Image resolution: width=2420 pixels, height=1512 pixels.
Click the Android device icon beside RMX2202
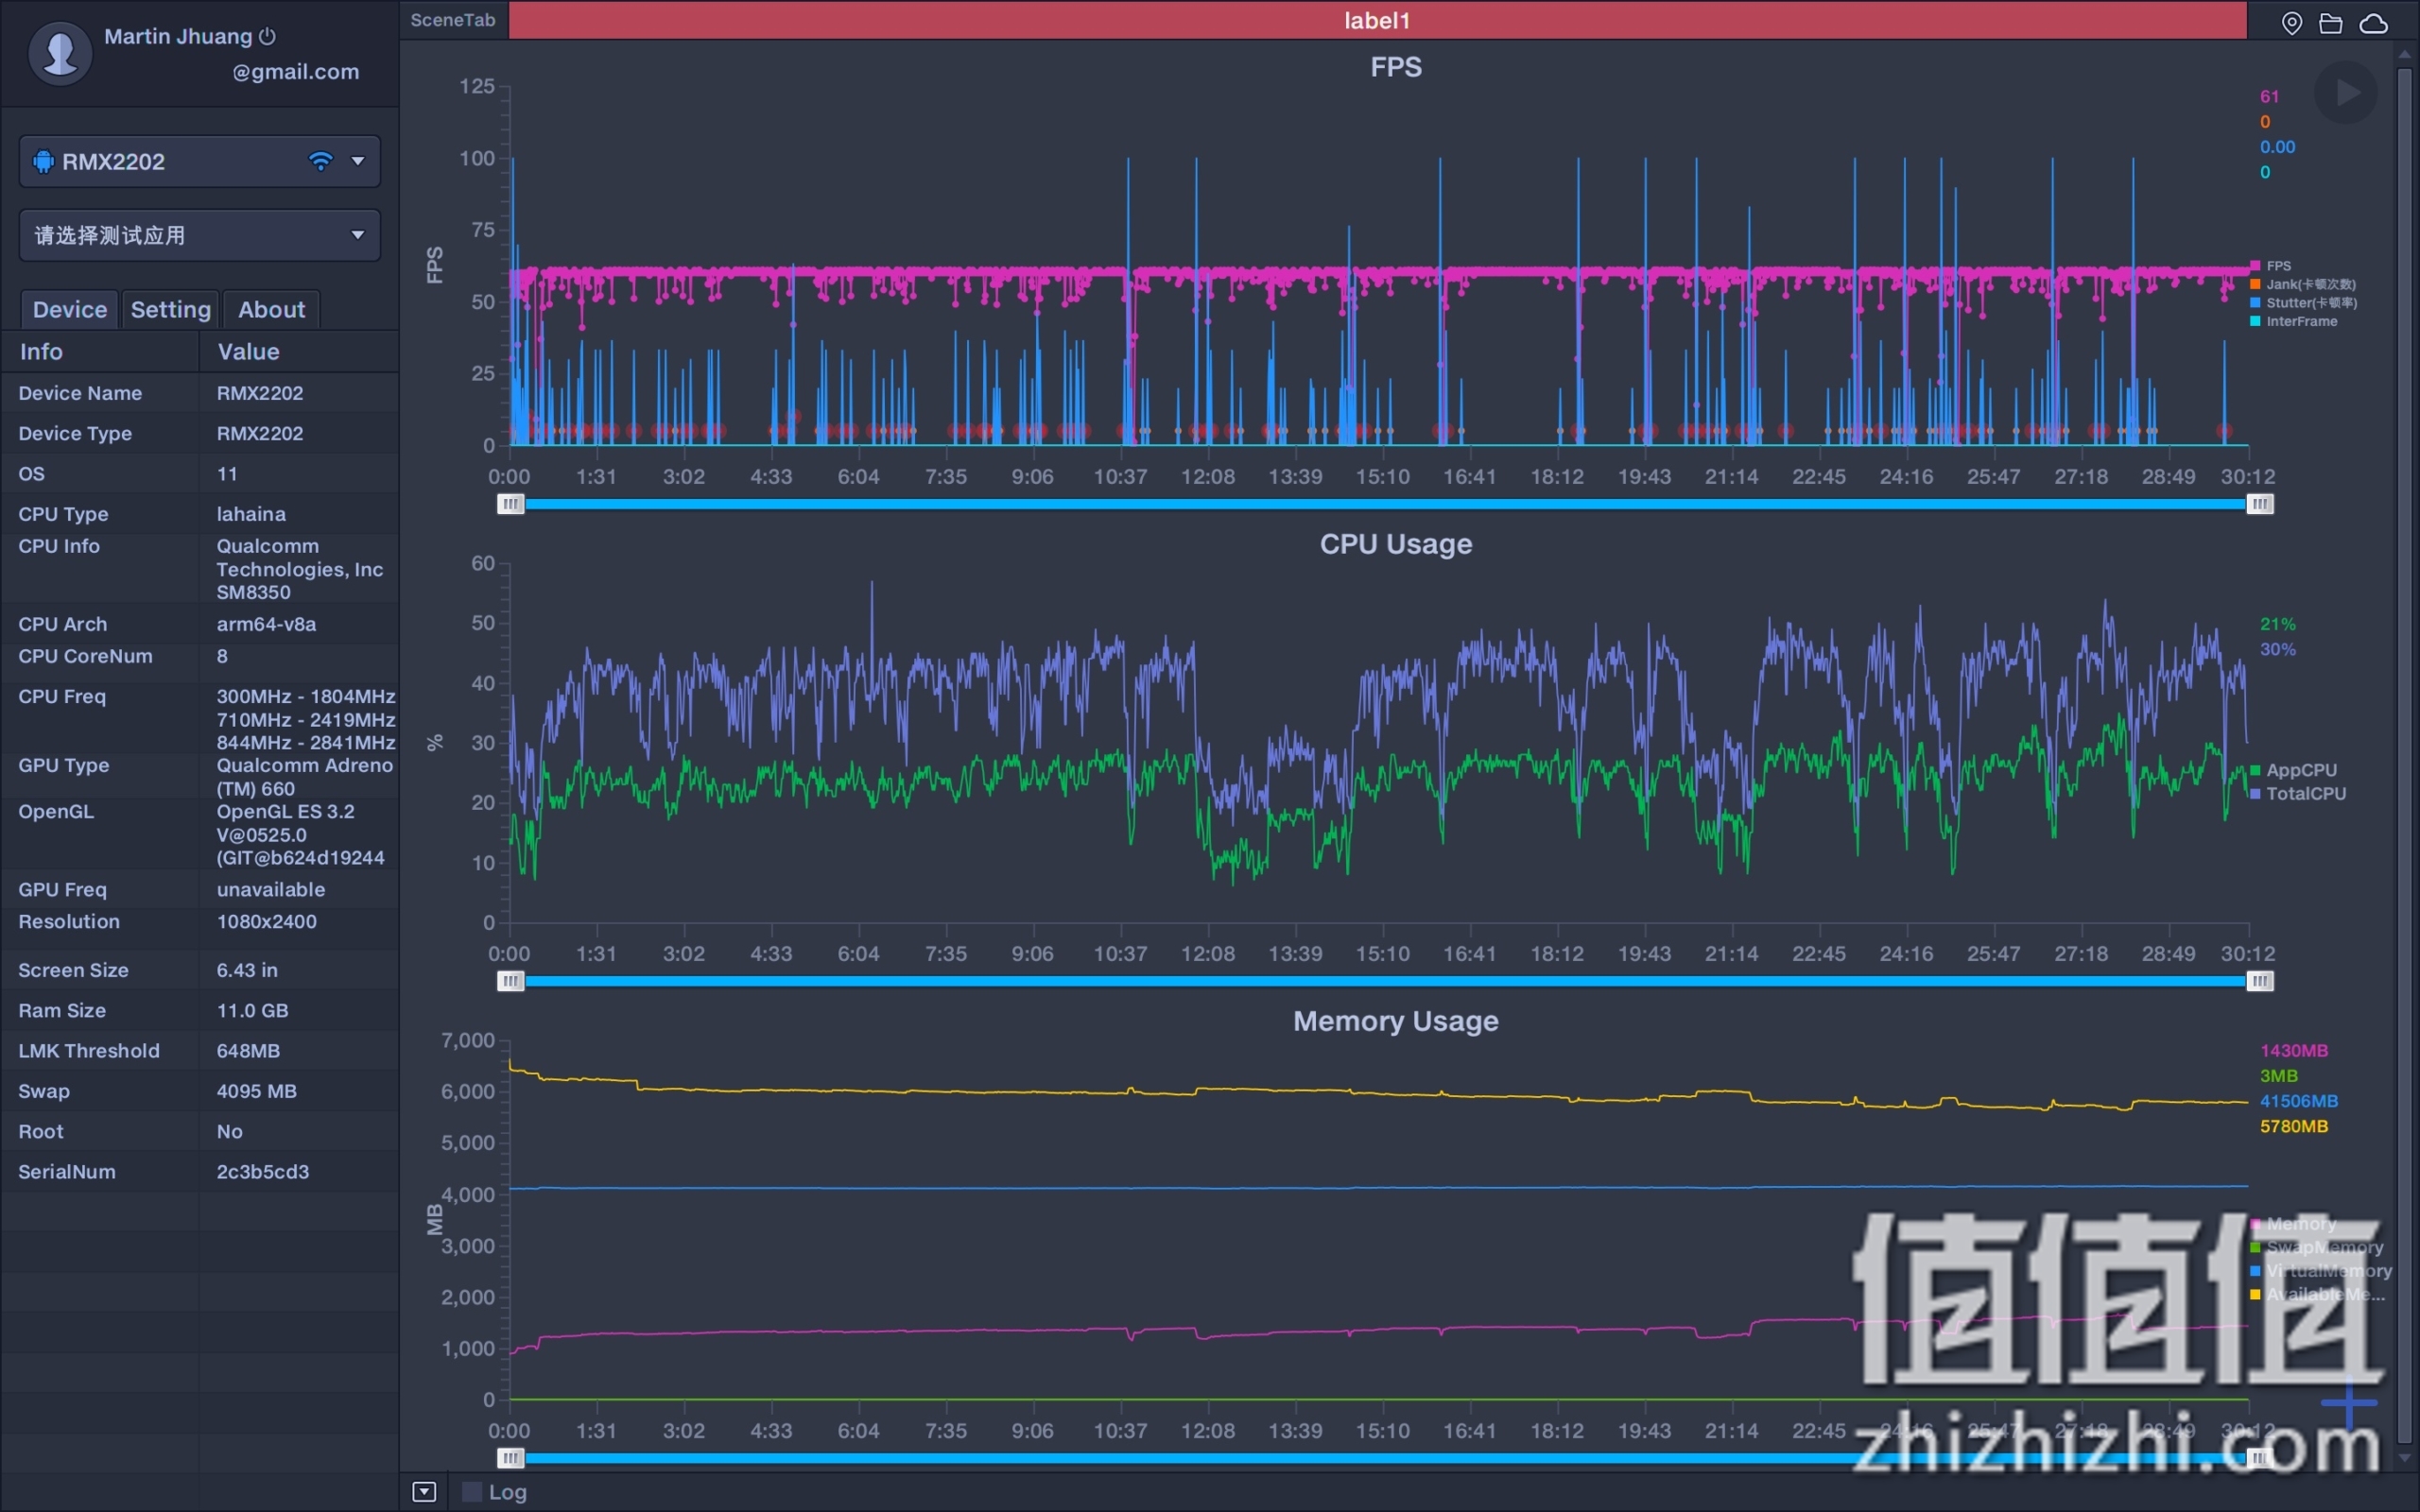coord(43,161)
